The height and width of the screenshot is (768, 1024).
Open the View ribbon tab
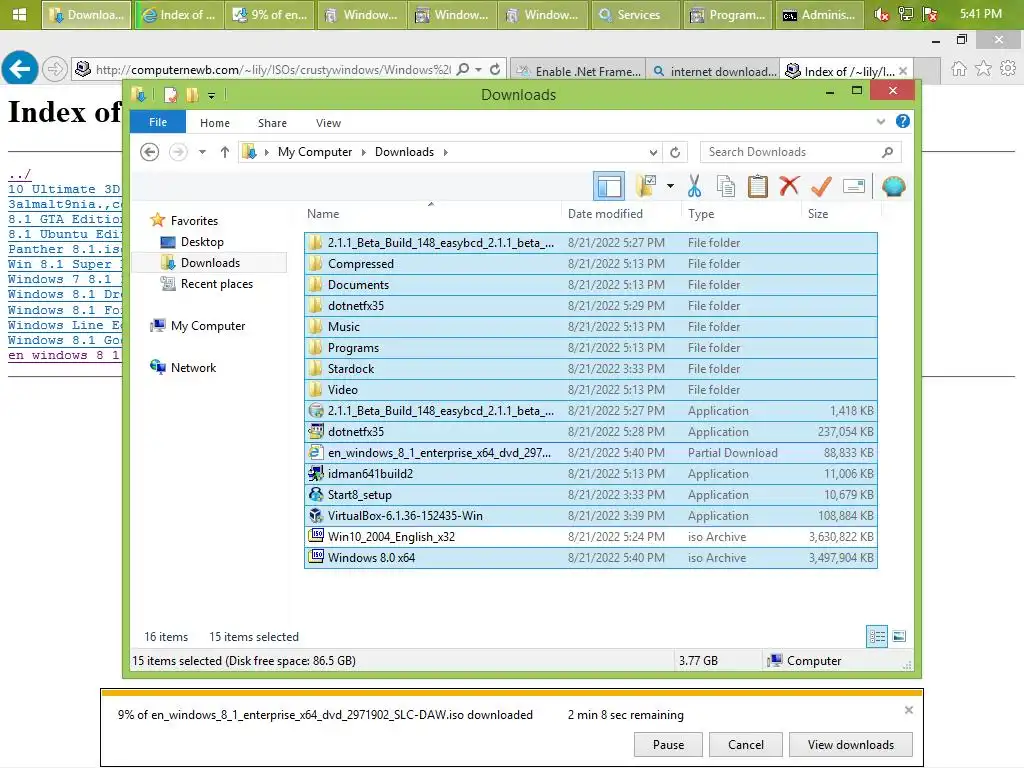click(x=328, y=123)
